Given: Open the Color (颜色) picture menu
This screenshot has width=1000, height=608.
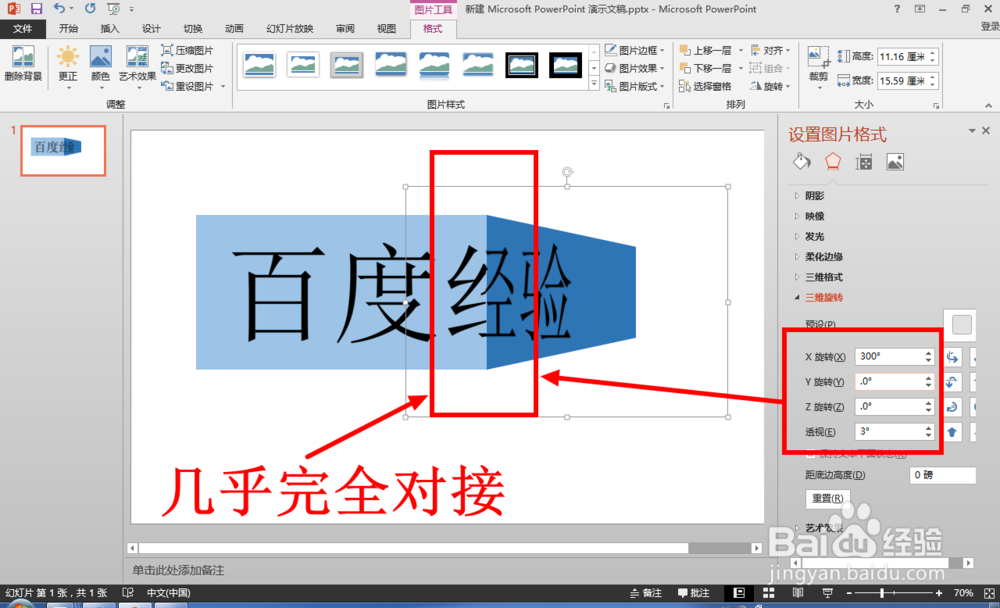Looking at the screenshot, I should [100, 66].
